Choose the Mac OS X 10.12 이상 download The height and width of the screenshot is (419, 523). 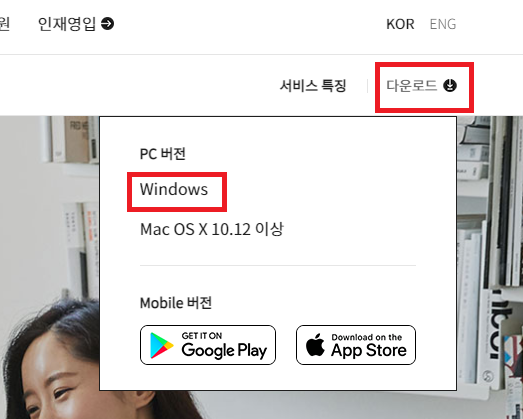(212, 229)
